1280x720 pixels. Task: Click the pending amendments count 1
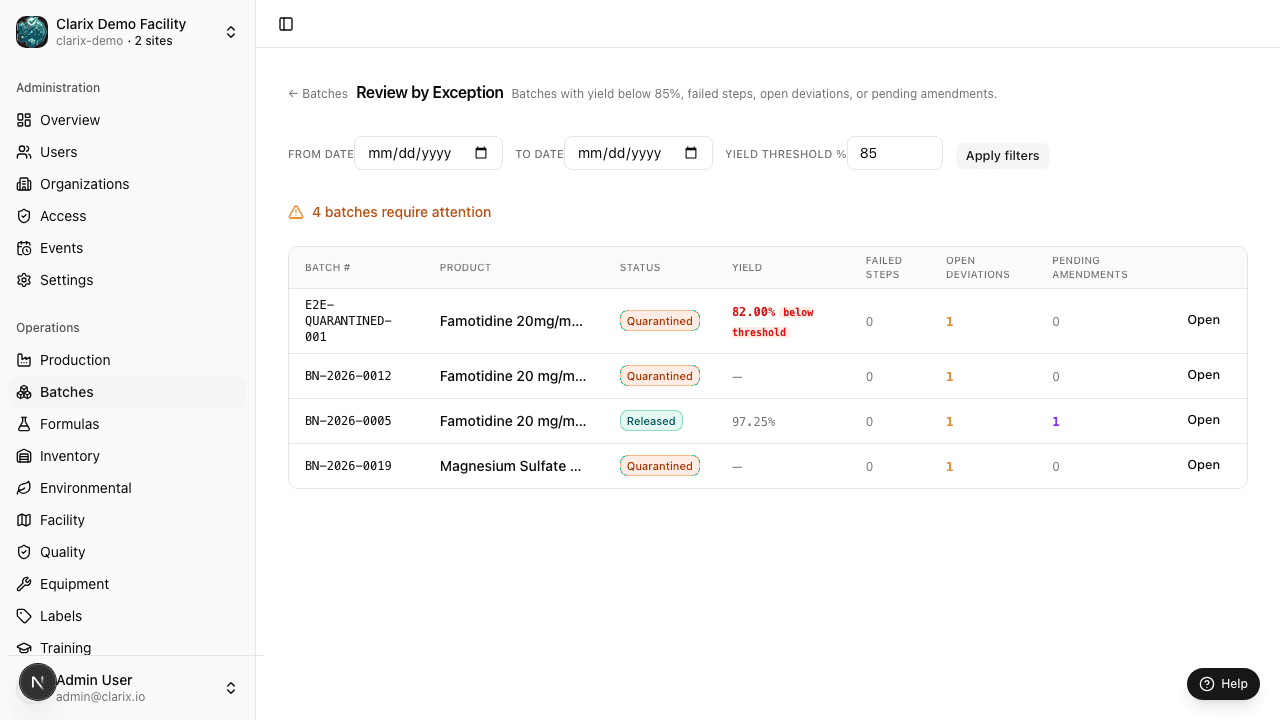pos(1055,422)
